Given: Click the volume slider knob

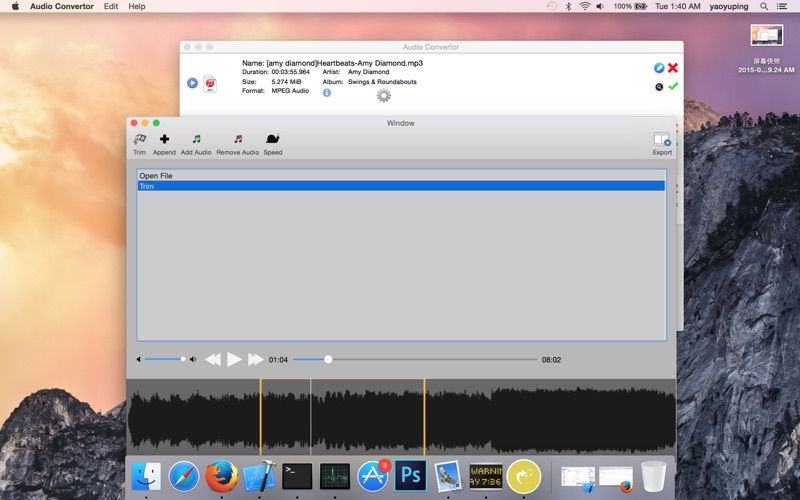Looking at the screenshot, I should coord(183,359).
